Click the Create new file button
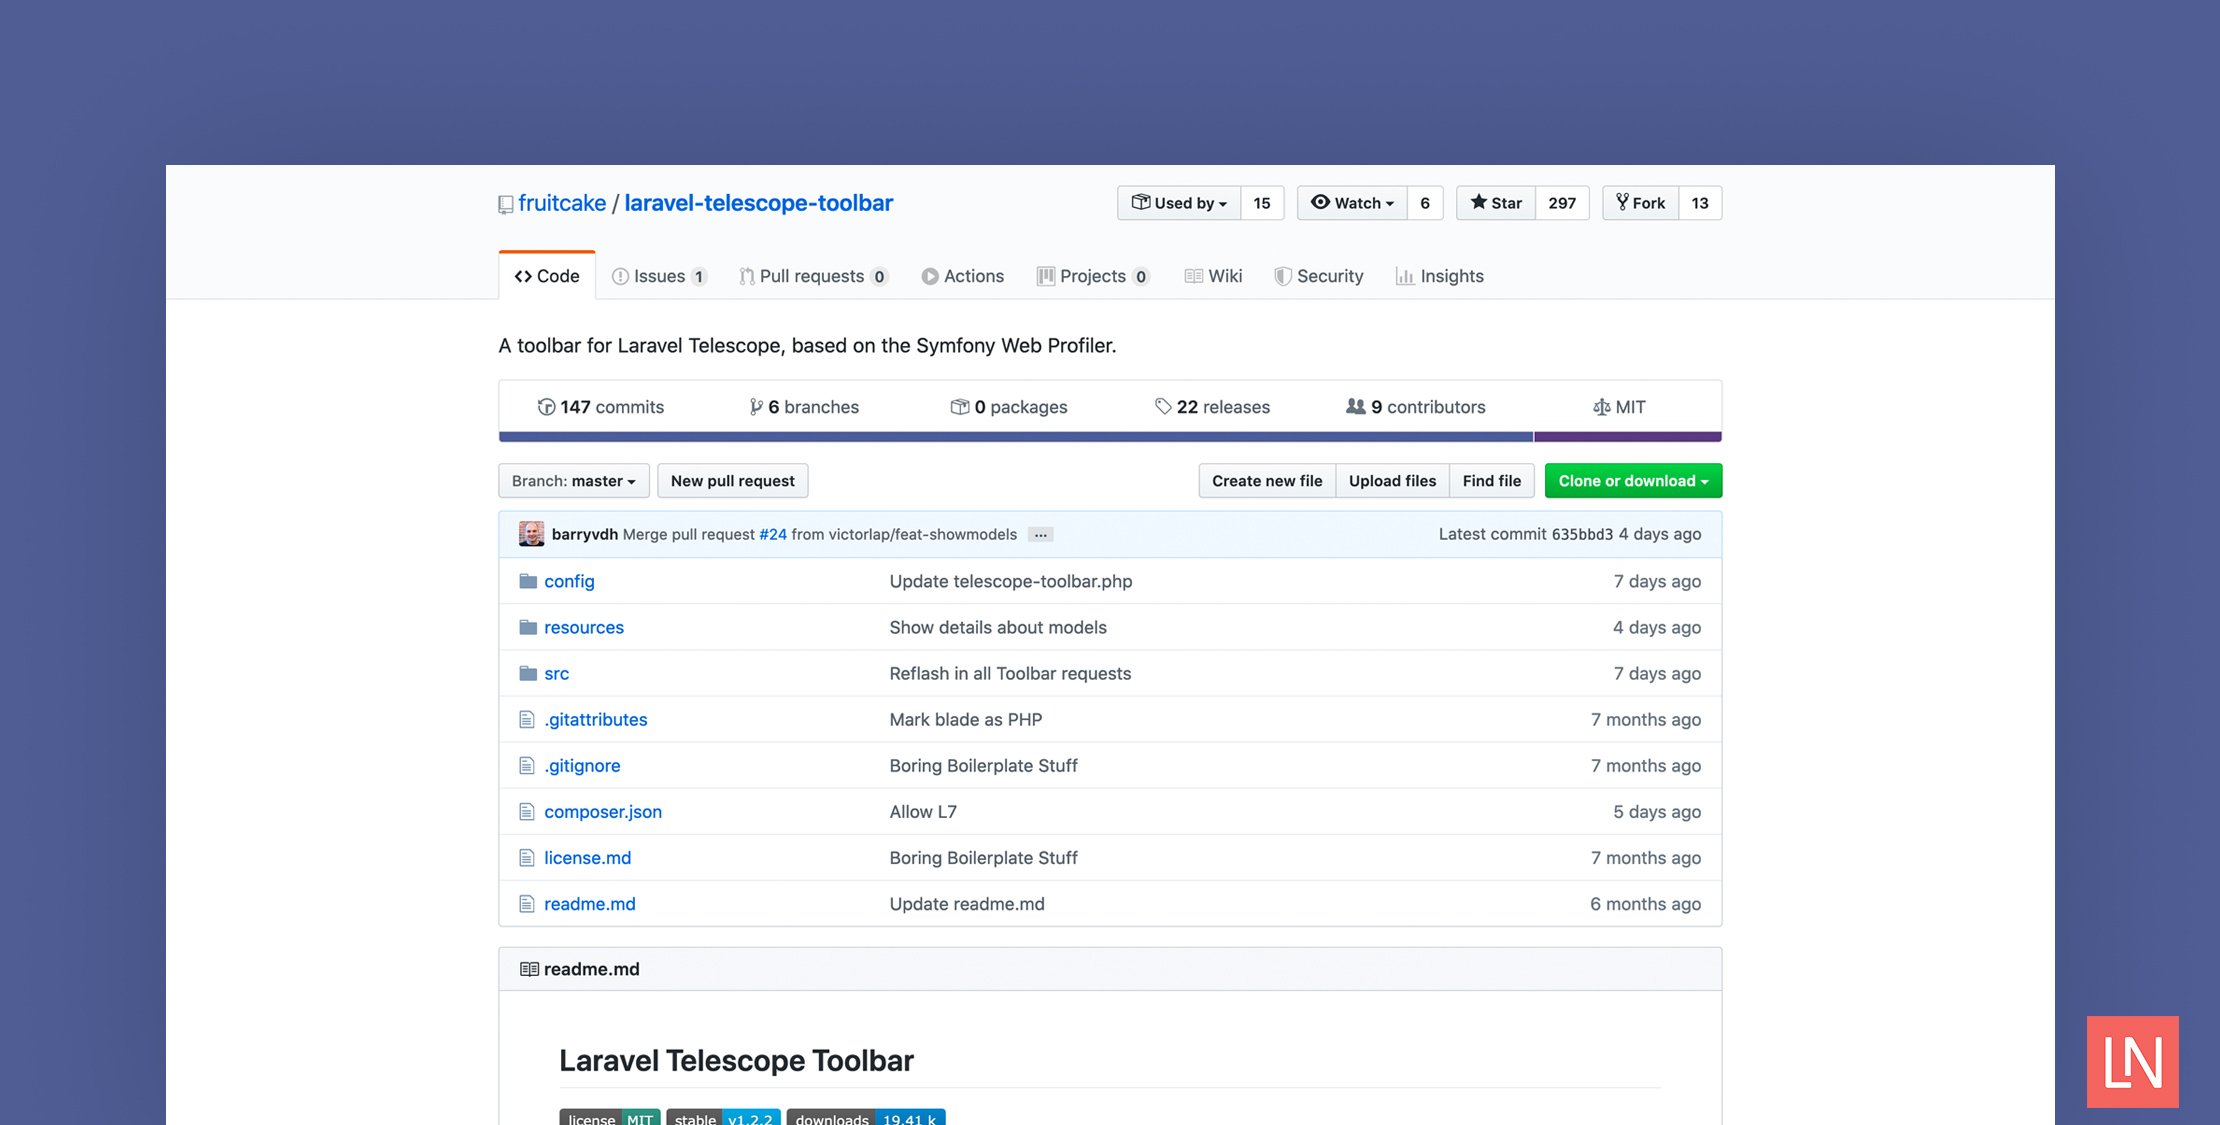Screen dimensions: 2220x1125 [x=1266, y=481]
